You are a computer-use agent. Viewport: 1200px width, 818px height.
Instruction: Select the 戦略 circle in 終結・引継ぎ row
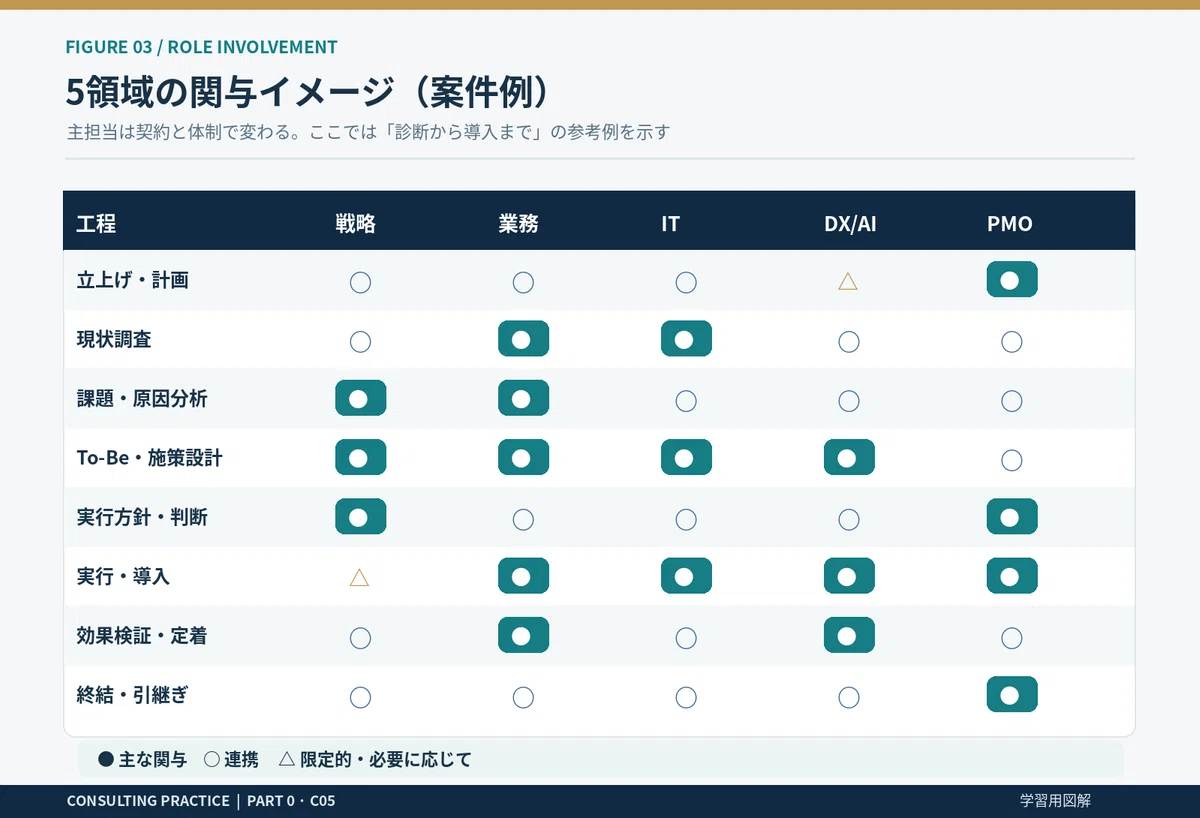[360, 697]
